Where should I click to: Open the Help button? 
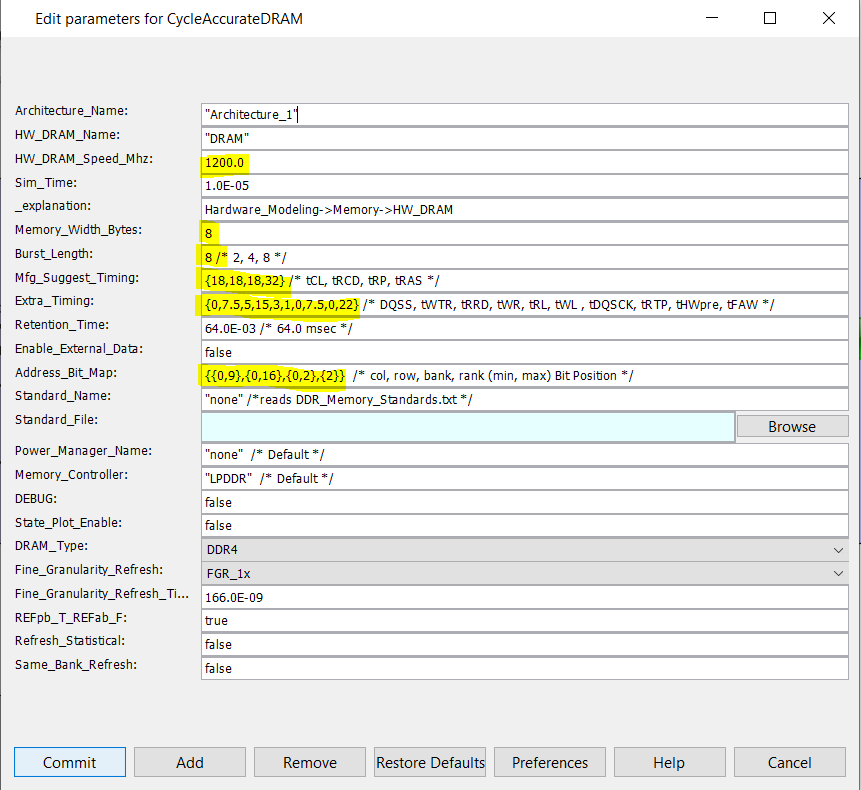pyautogui.click(x=669, y=762)
